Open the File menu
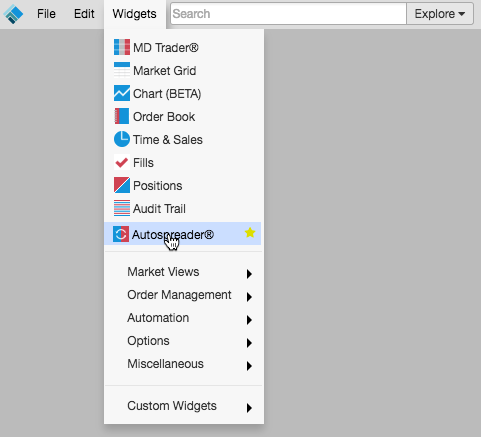The height and width of the screenshot is (437, 481). pos(46,14)
